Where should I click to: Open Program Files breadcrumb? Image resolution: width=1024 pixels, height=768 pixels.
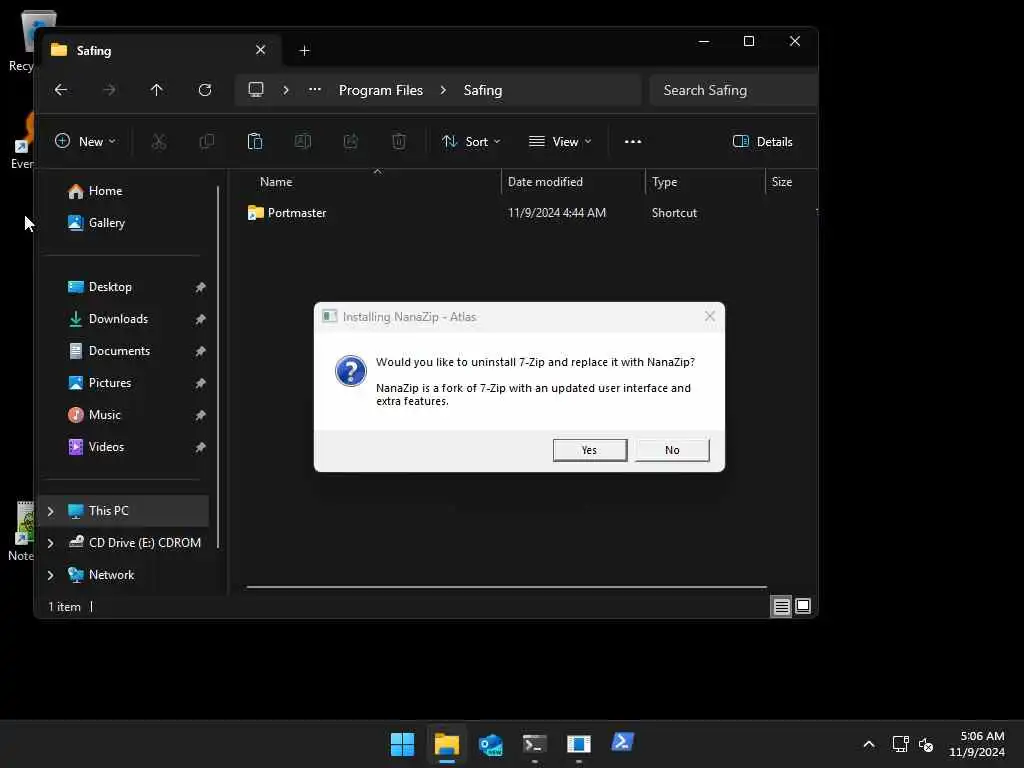coord(381,90)
